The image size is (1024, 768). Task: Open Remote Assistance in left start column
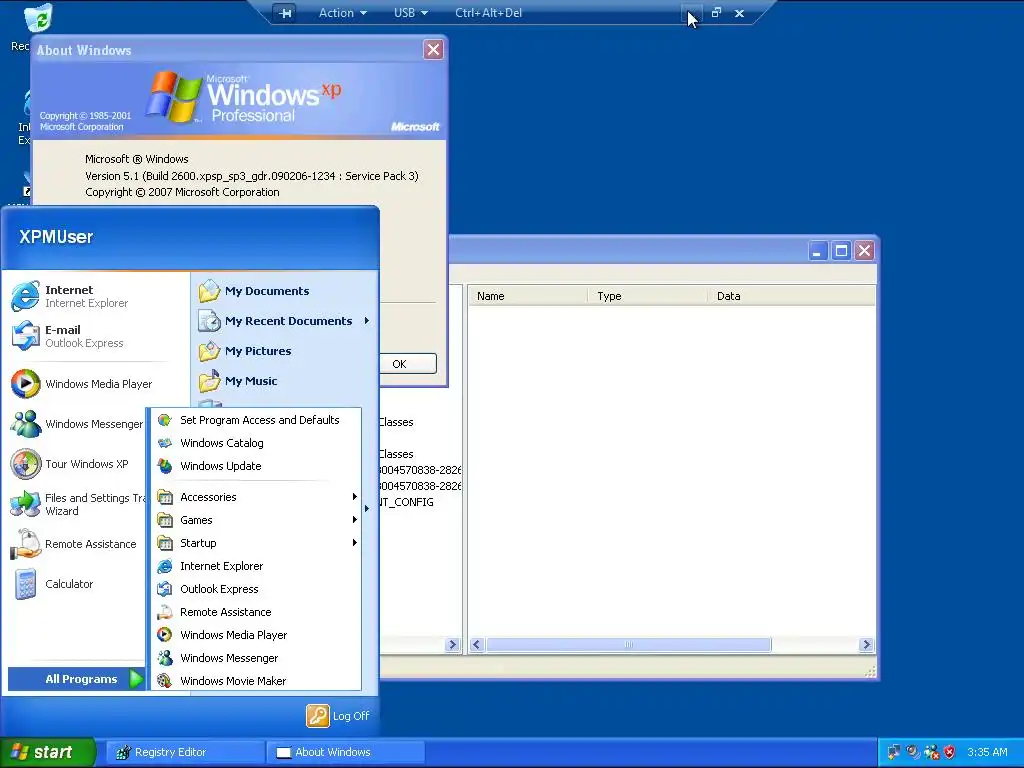coord(73,544)
